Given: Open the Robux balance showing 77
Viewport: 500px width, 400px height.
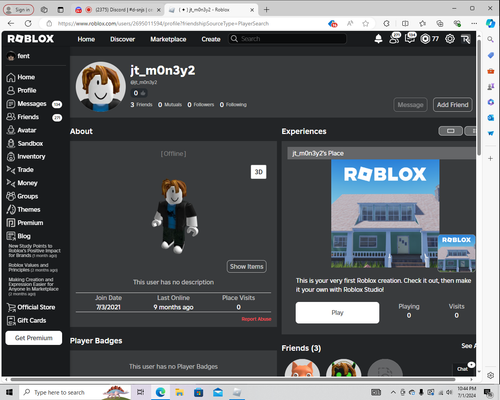Looking at the screenshot, I should coord(429,39).
